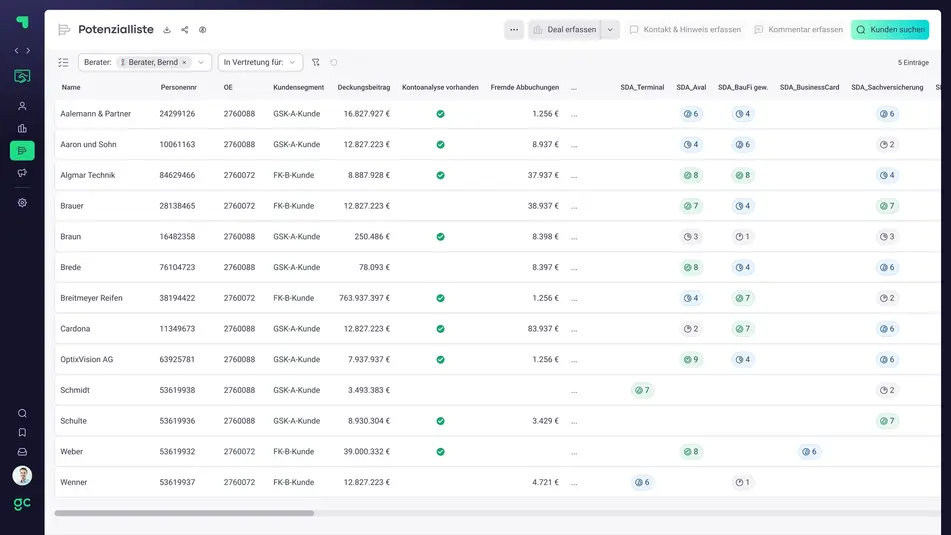Viewport: 951px width, 535px height.
Task: Click the horizontal table scrollbar
Action: [184, 513]
